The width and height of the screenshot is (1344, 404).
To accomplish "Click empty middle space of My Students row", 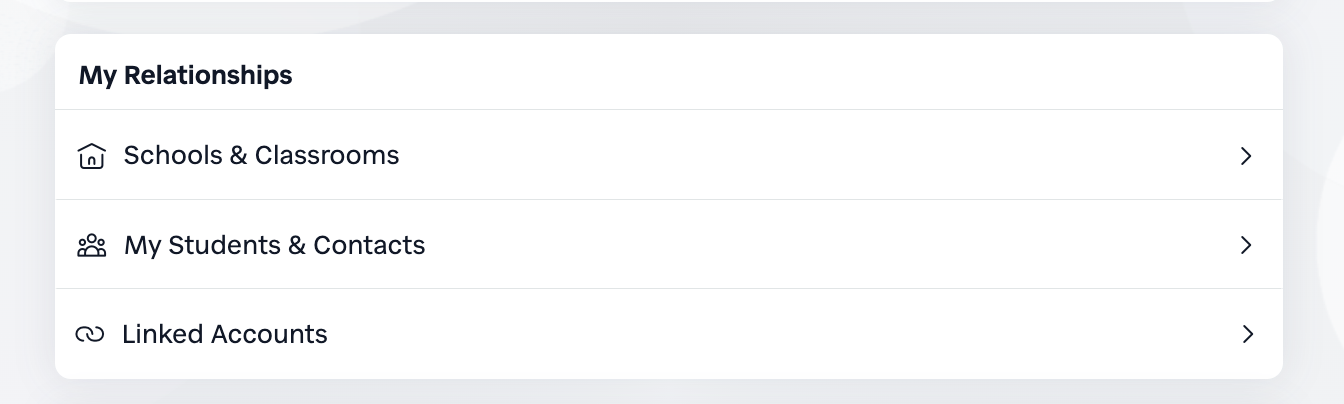I will tap(800, 245).
